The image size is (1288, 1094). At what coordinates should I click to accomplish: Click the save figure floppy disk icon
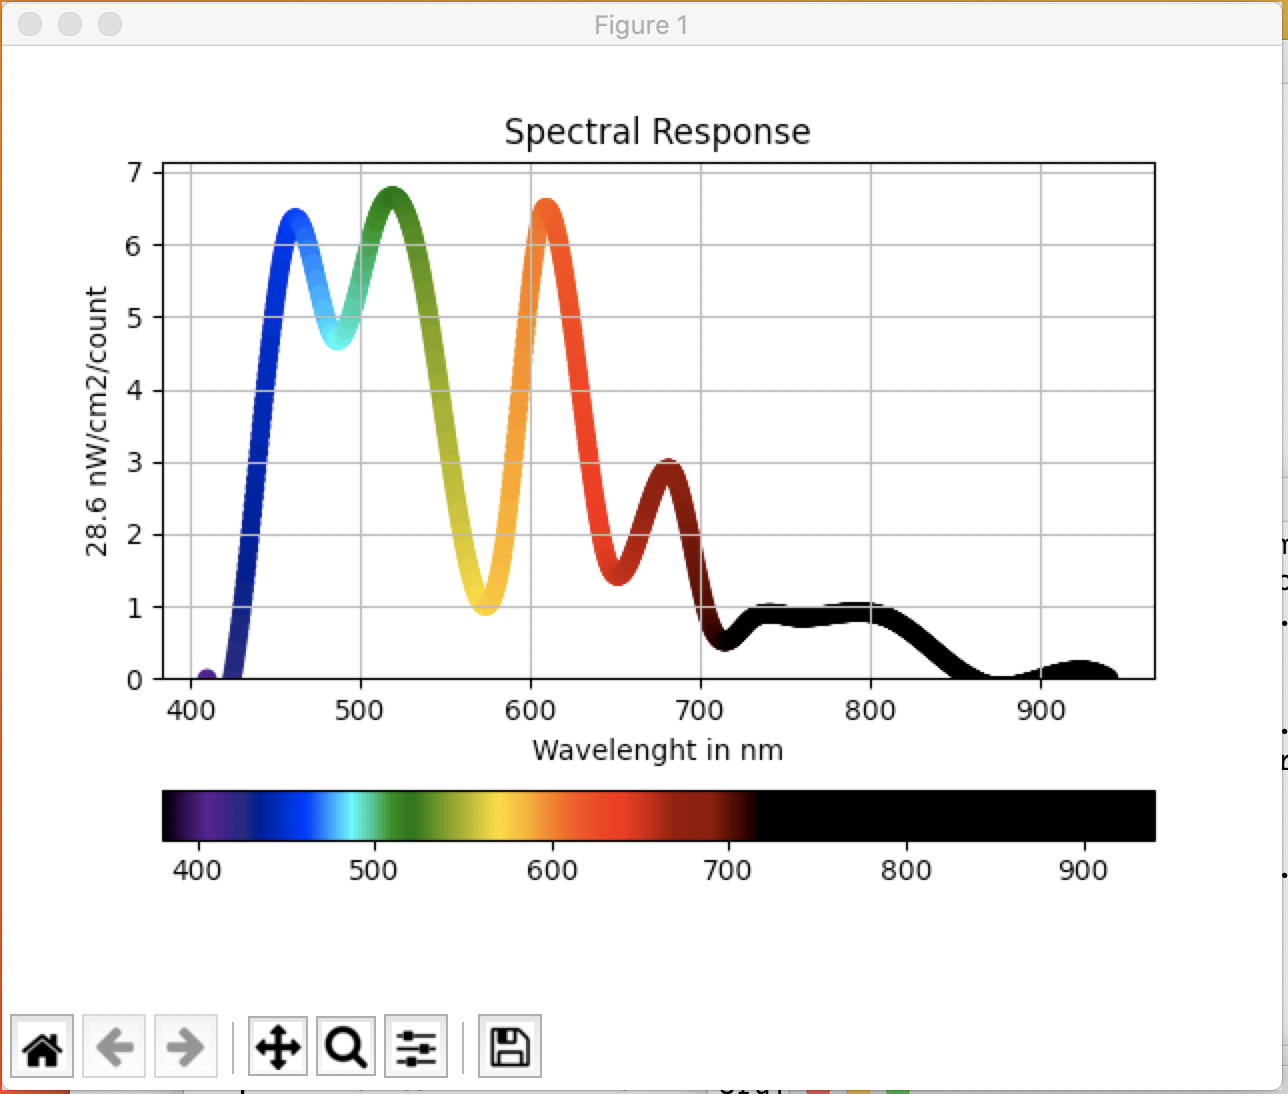509,1046
